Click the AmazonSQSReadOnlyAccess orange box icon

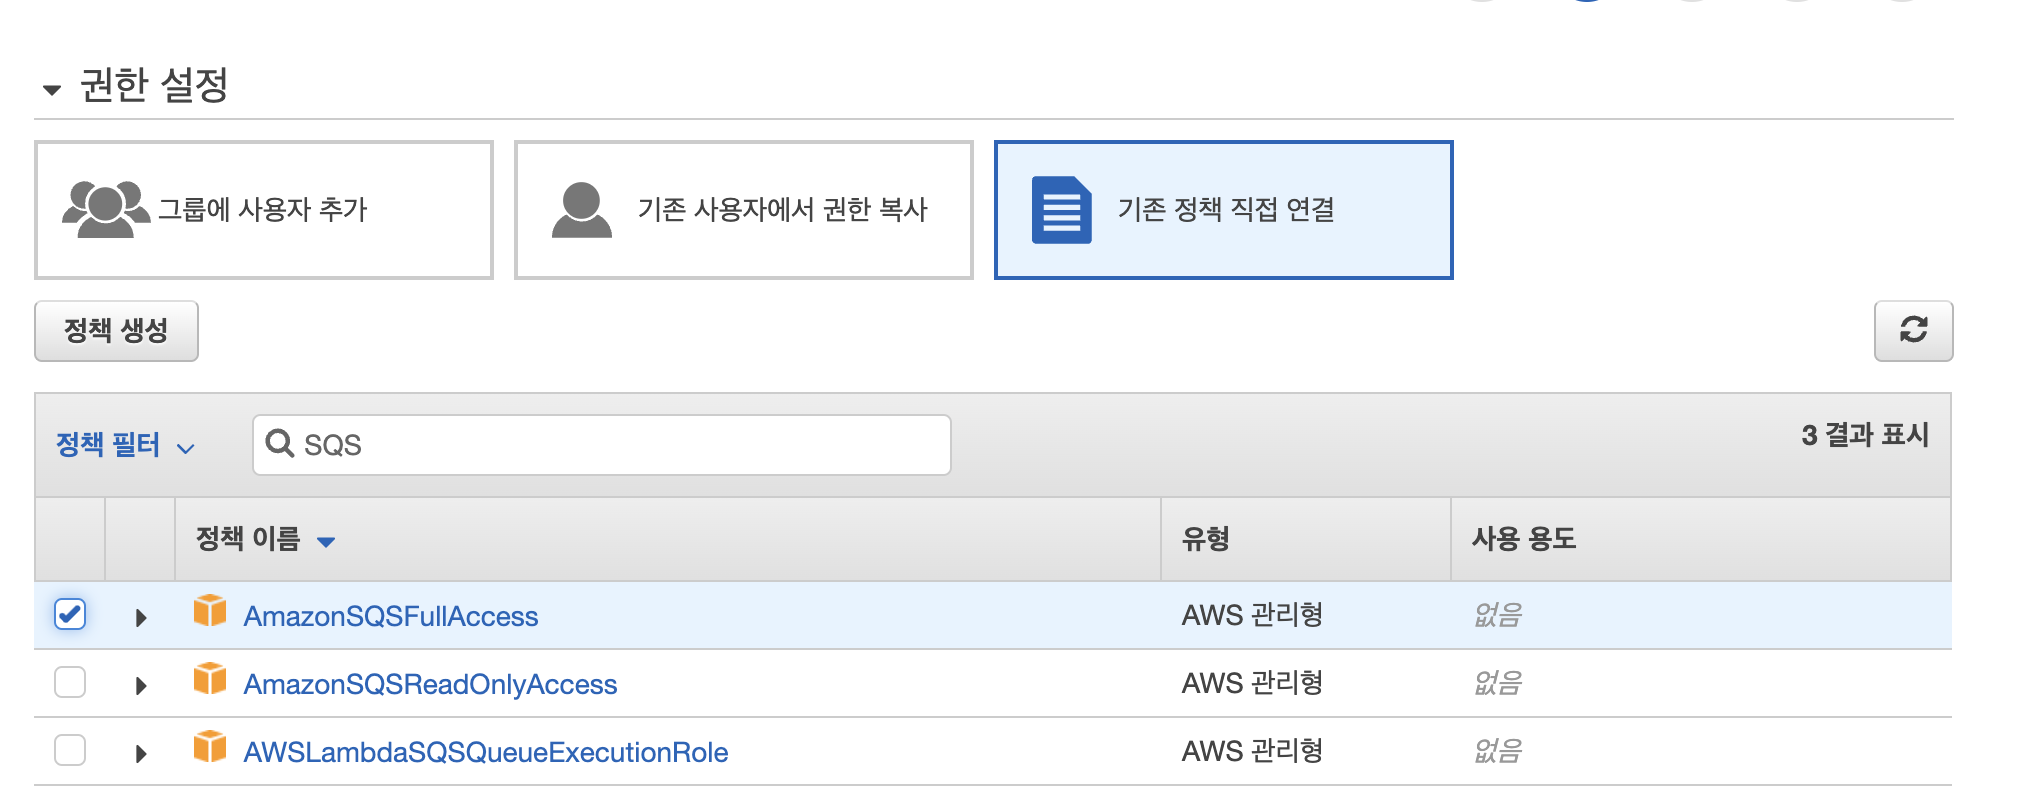click(210, 678)
